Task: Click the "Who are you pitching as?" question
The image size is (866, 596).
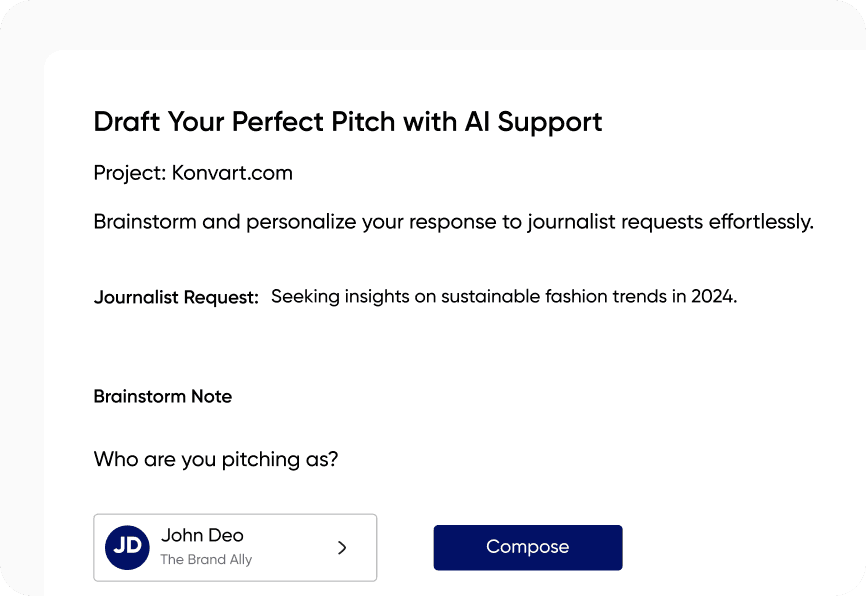Action: (x=215, y=460)
